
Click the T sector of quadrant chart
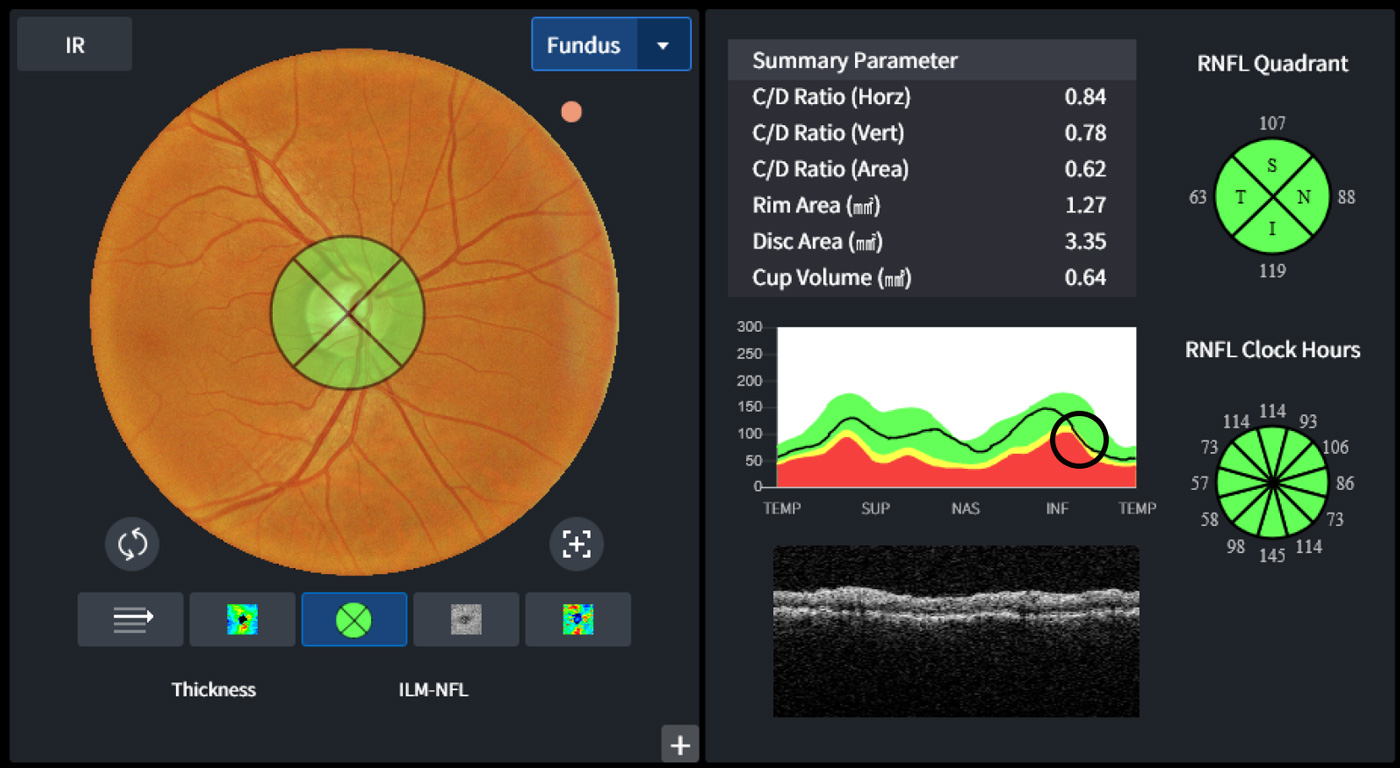coord(1241,197)
